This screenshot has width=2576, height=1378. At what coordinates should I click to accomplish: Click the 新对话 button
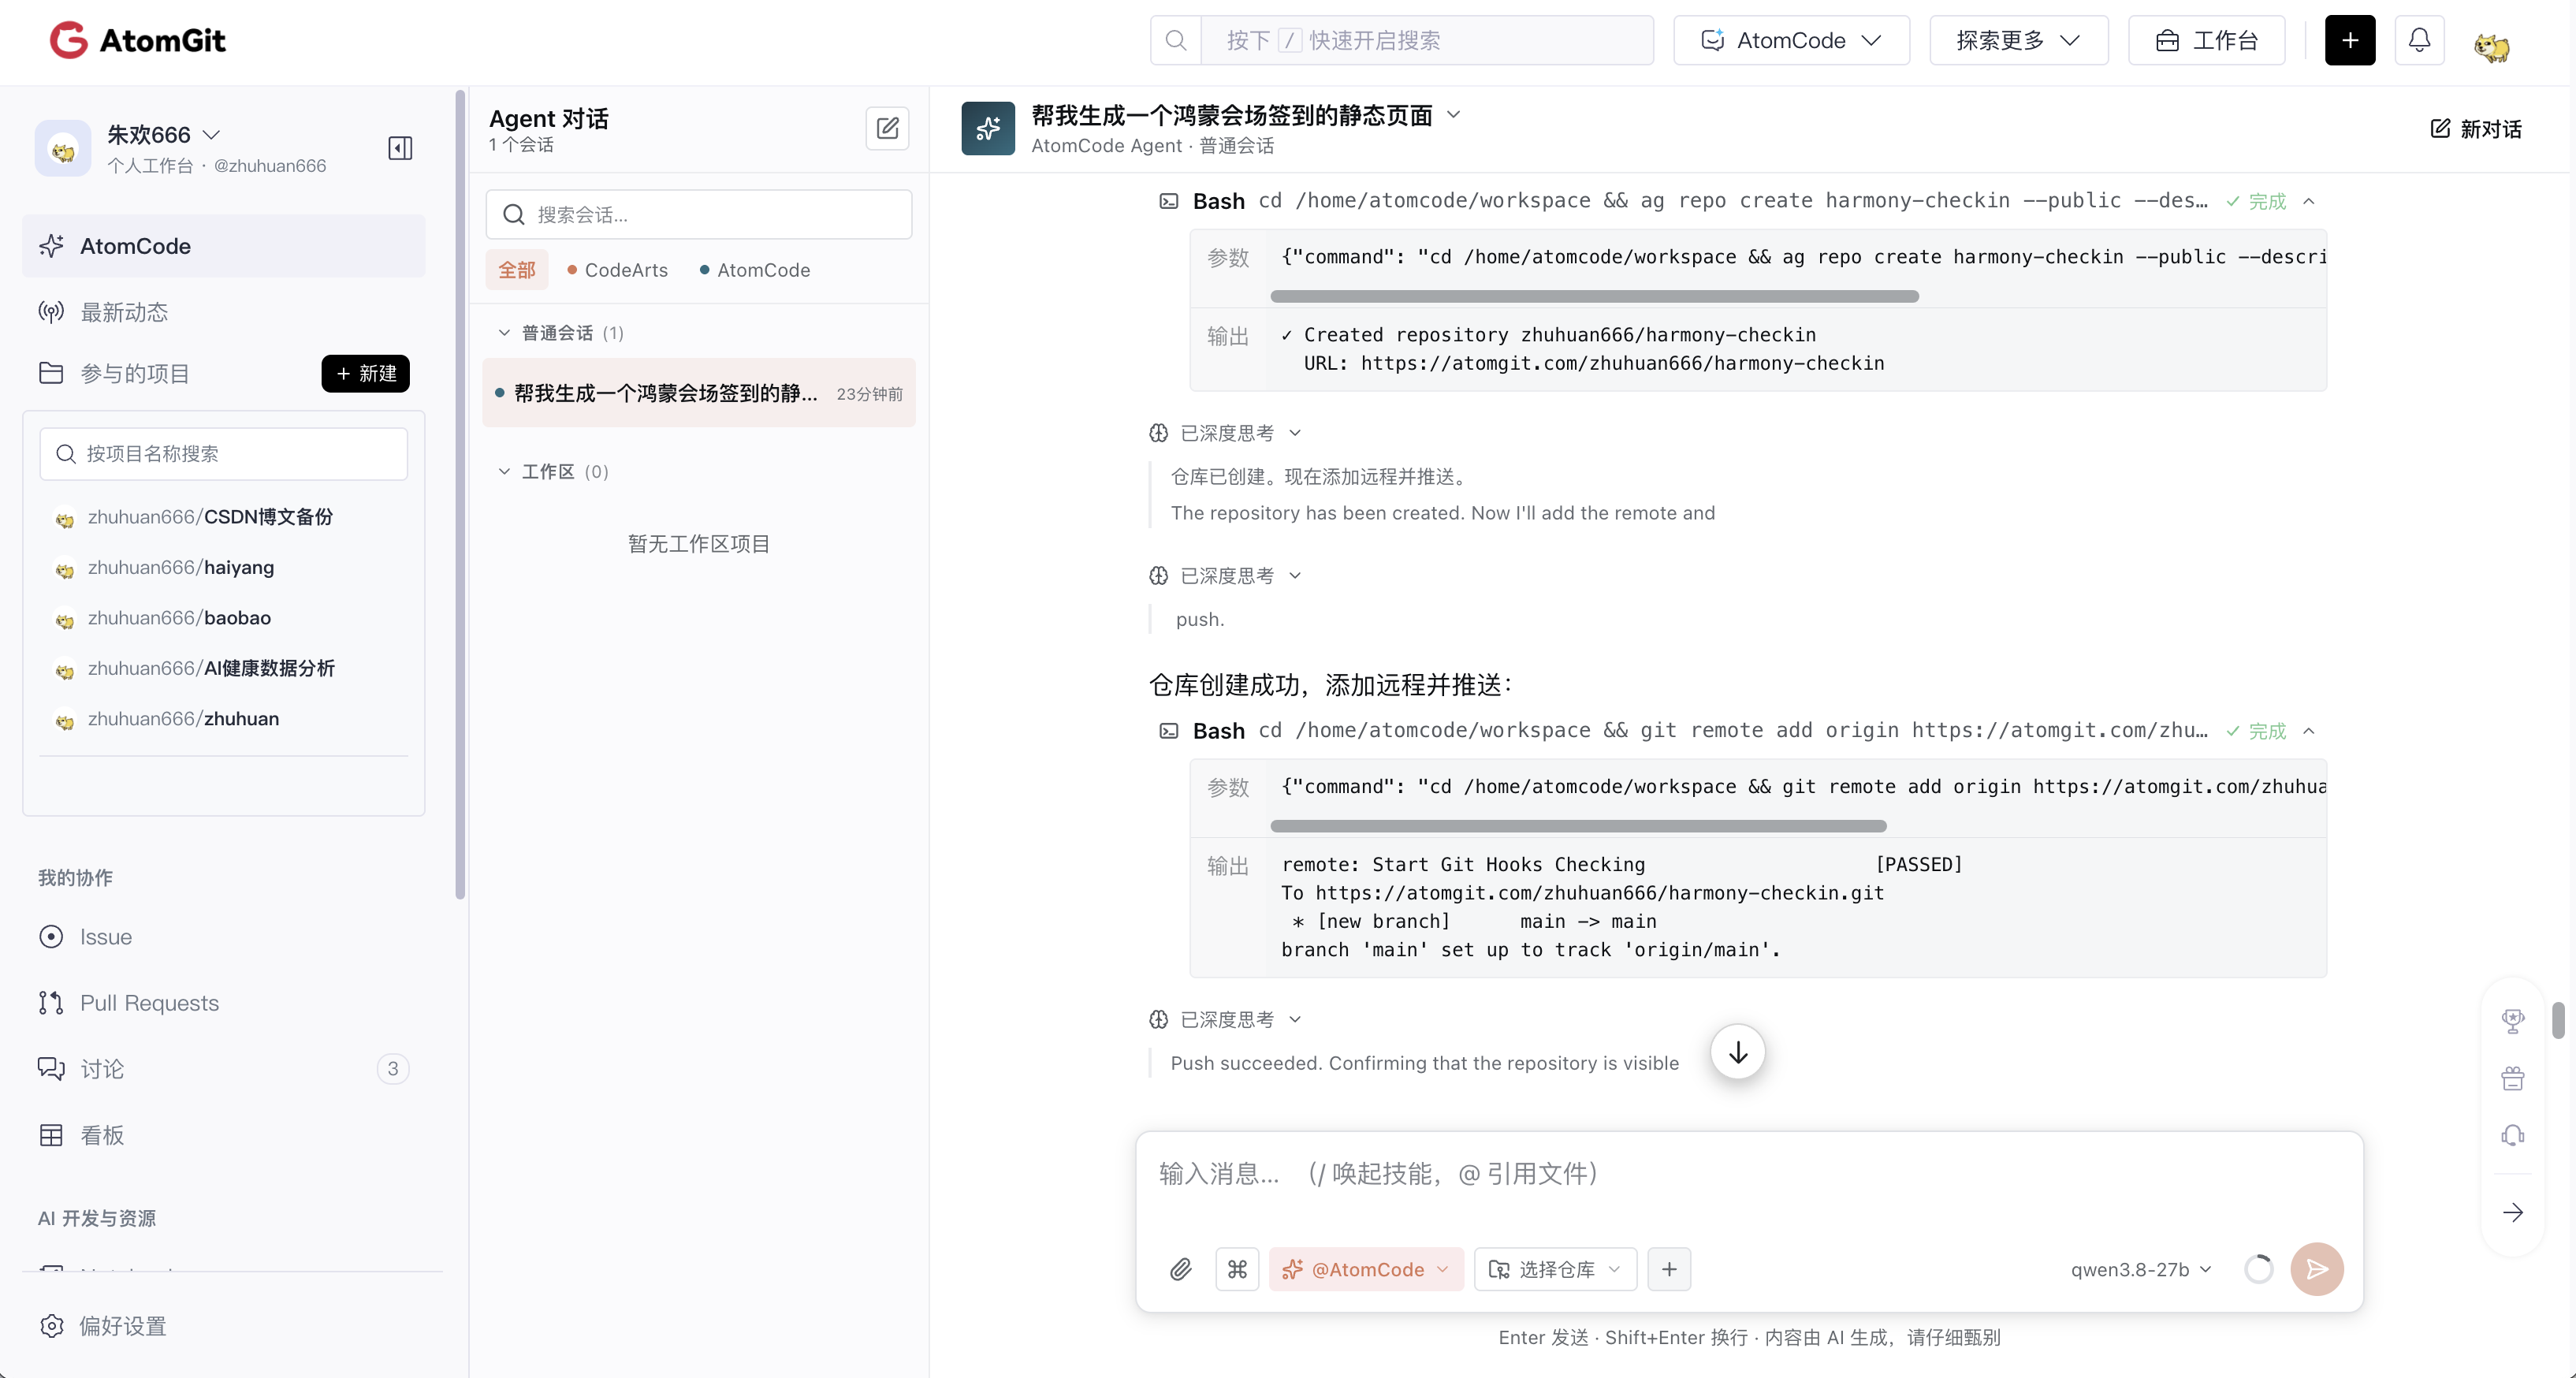(2476, 128)
